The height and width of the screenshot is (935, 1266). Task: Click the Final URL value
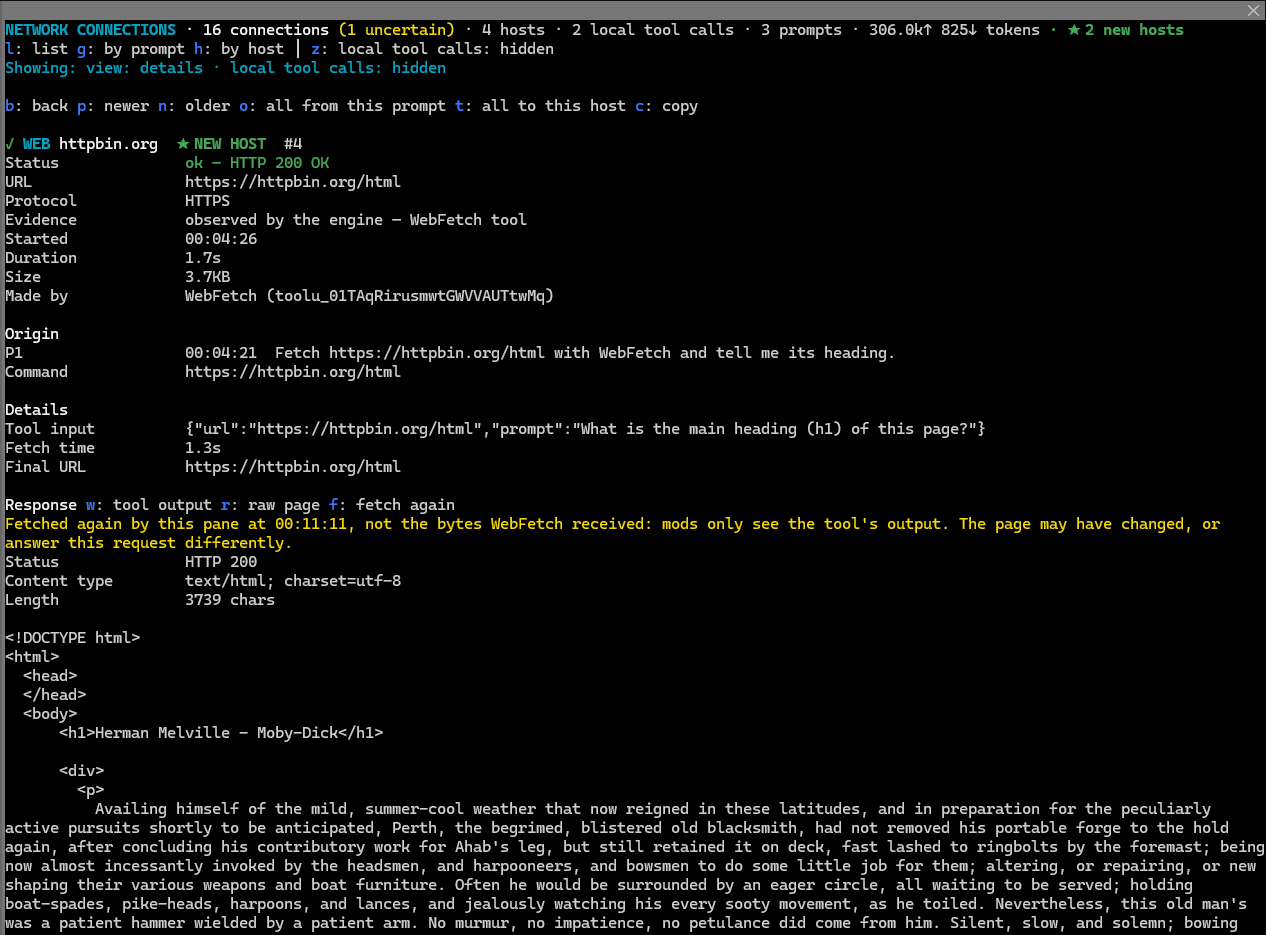point(292,466)
